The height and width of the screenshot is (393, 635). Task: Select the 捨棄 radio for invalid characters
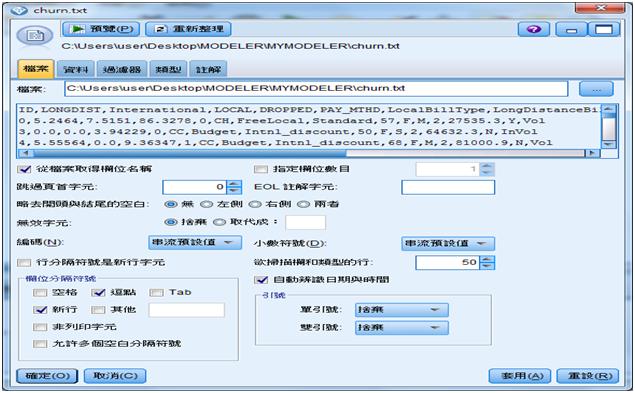tap(171, 222)
